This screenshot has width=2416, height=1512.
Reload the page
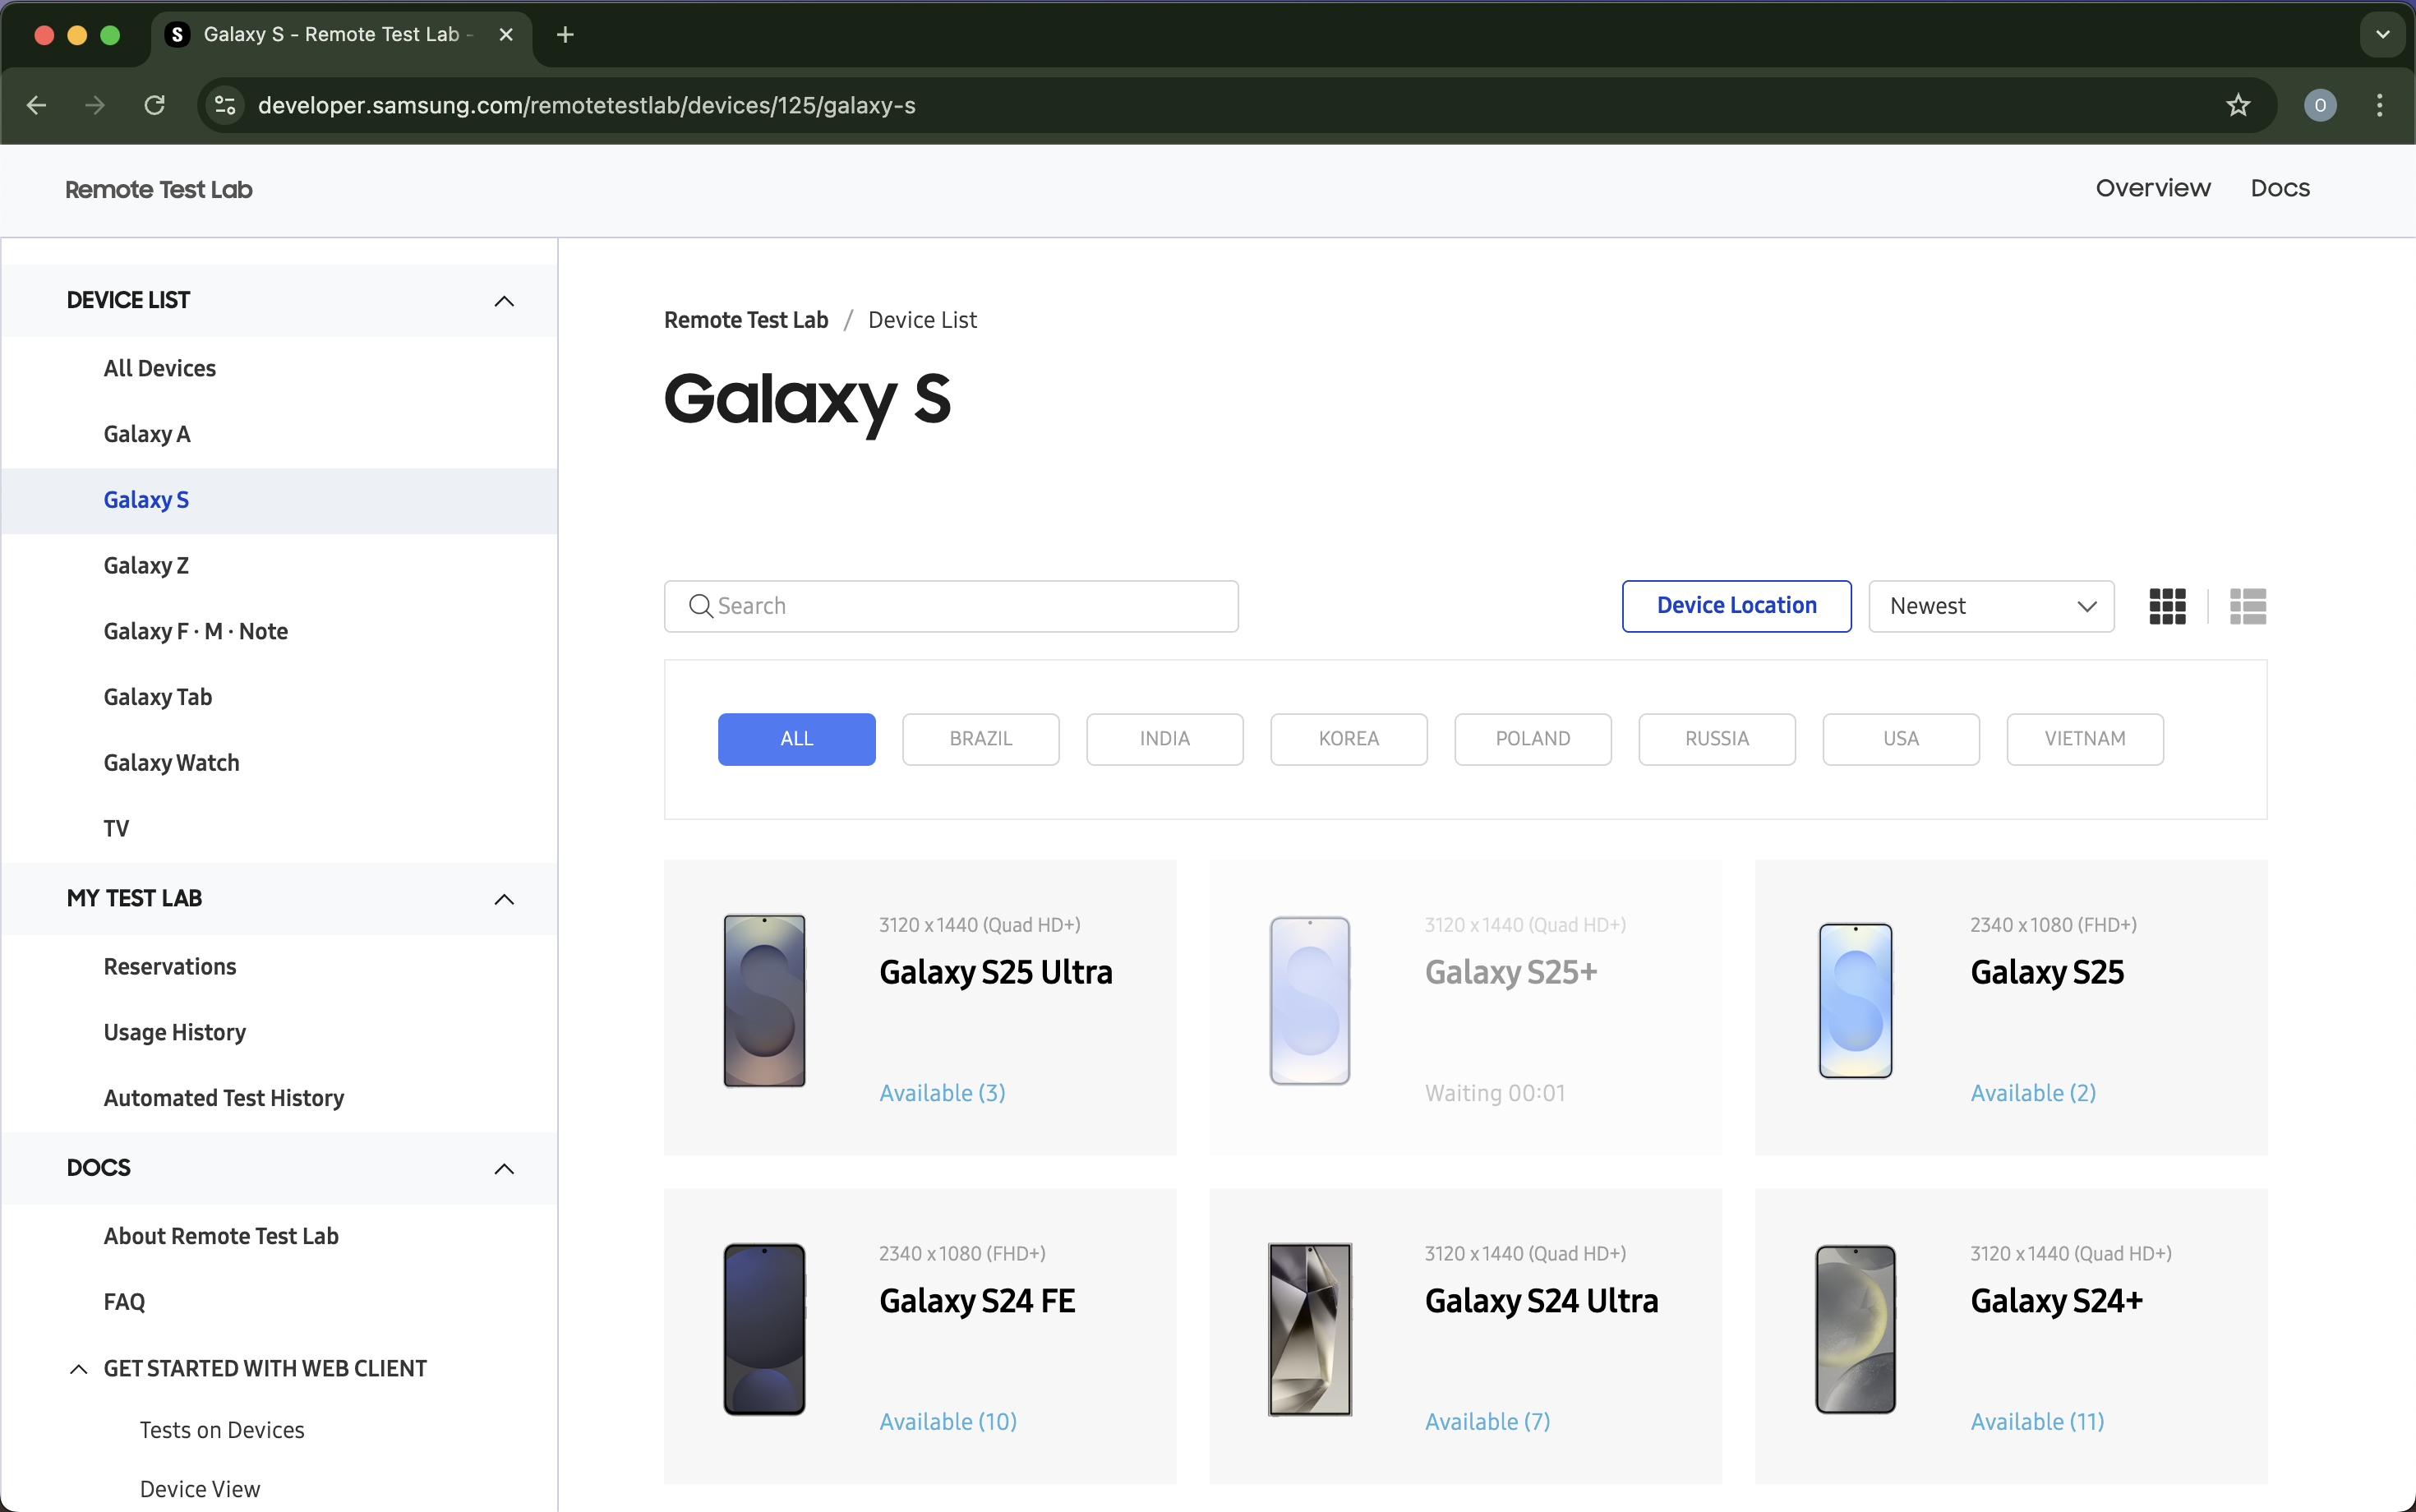pos(154,105)
